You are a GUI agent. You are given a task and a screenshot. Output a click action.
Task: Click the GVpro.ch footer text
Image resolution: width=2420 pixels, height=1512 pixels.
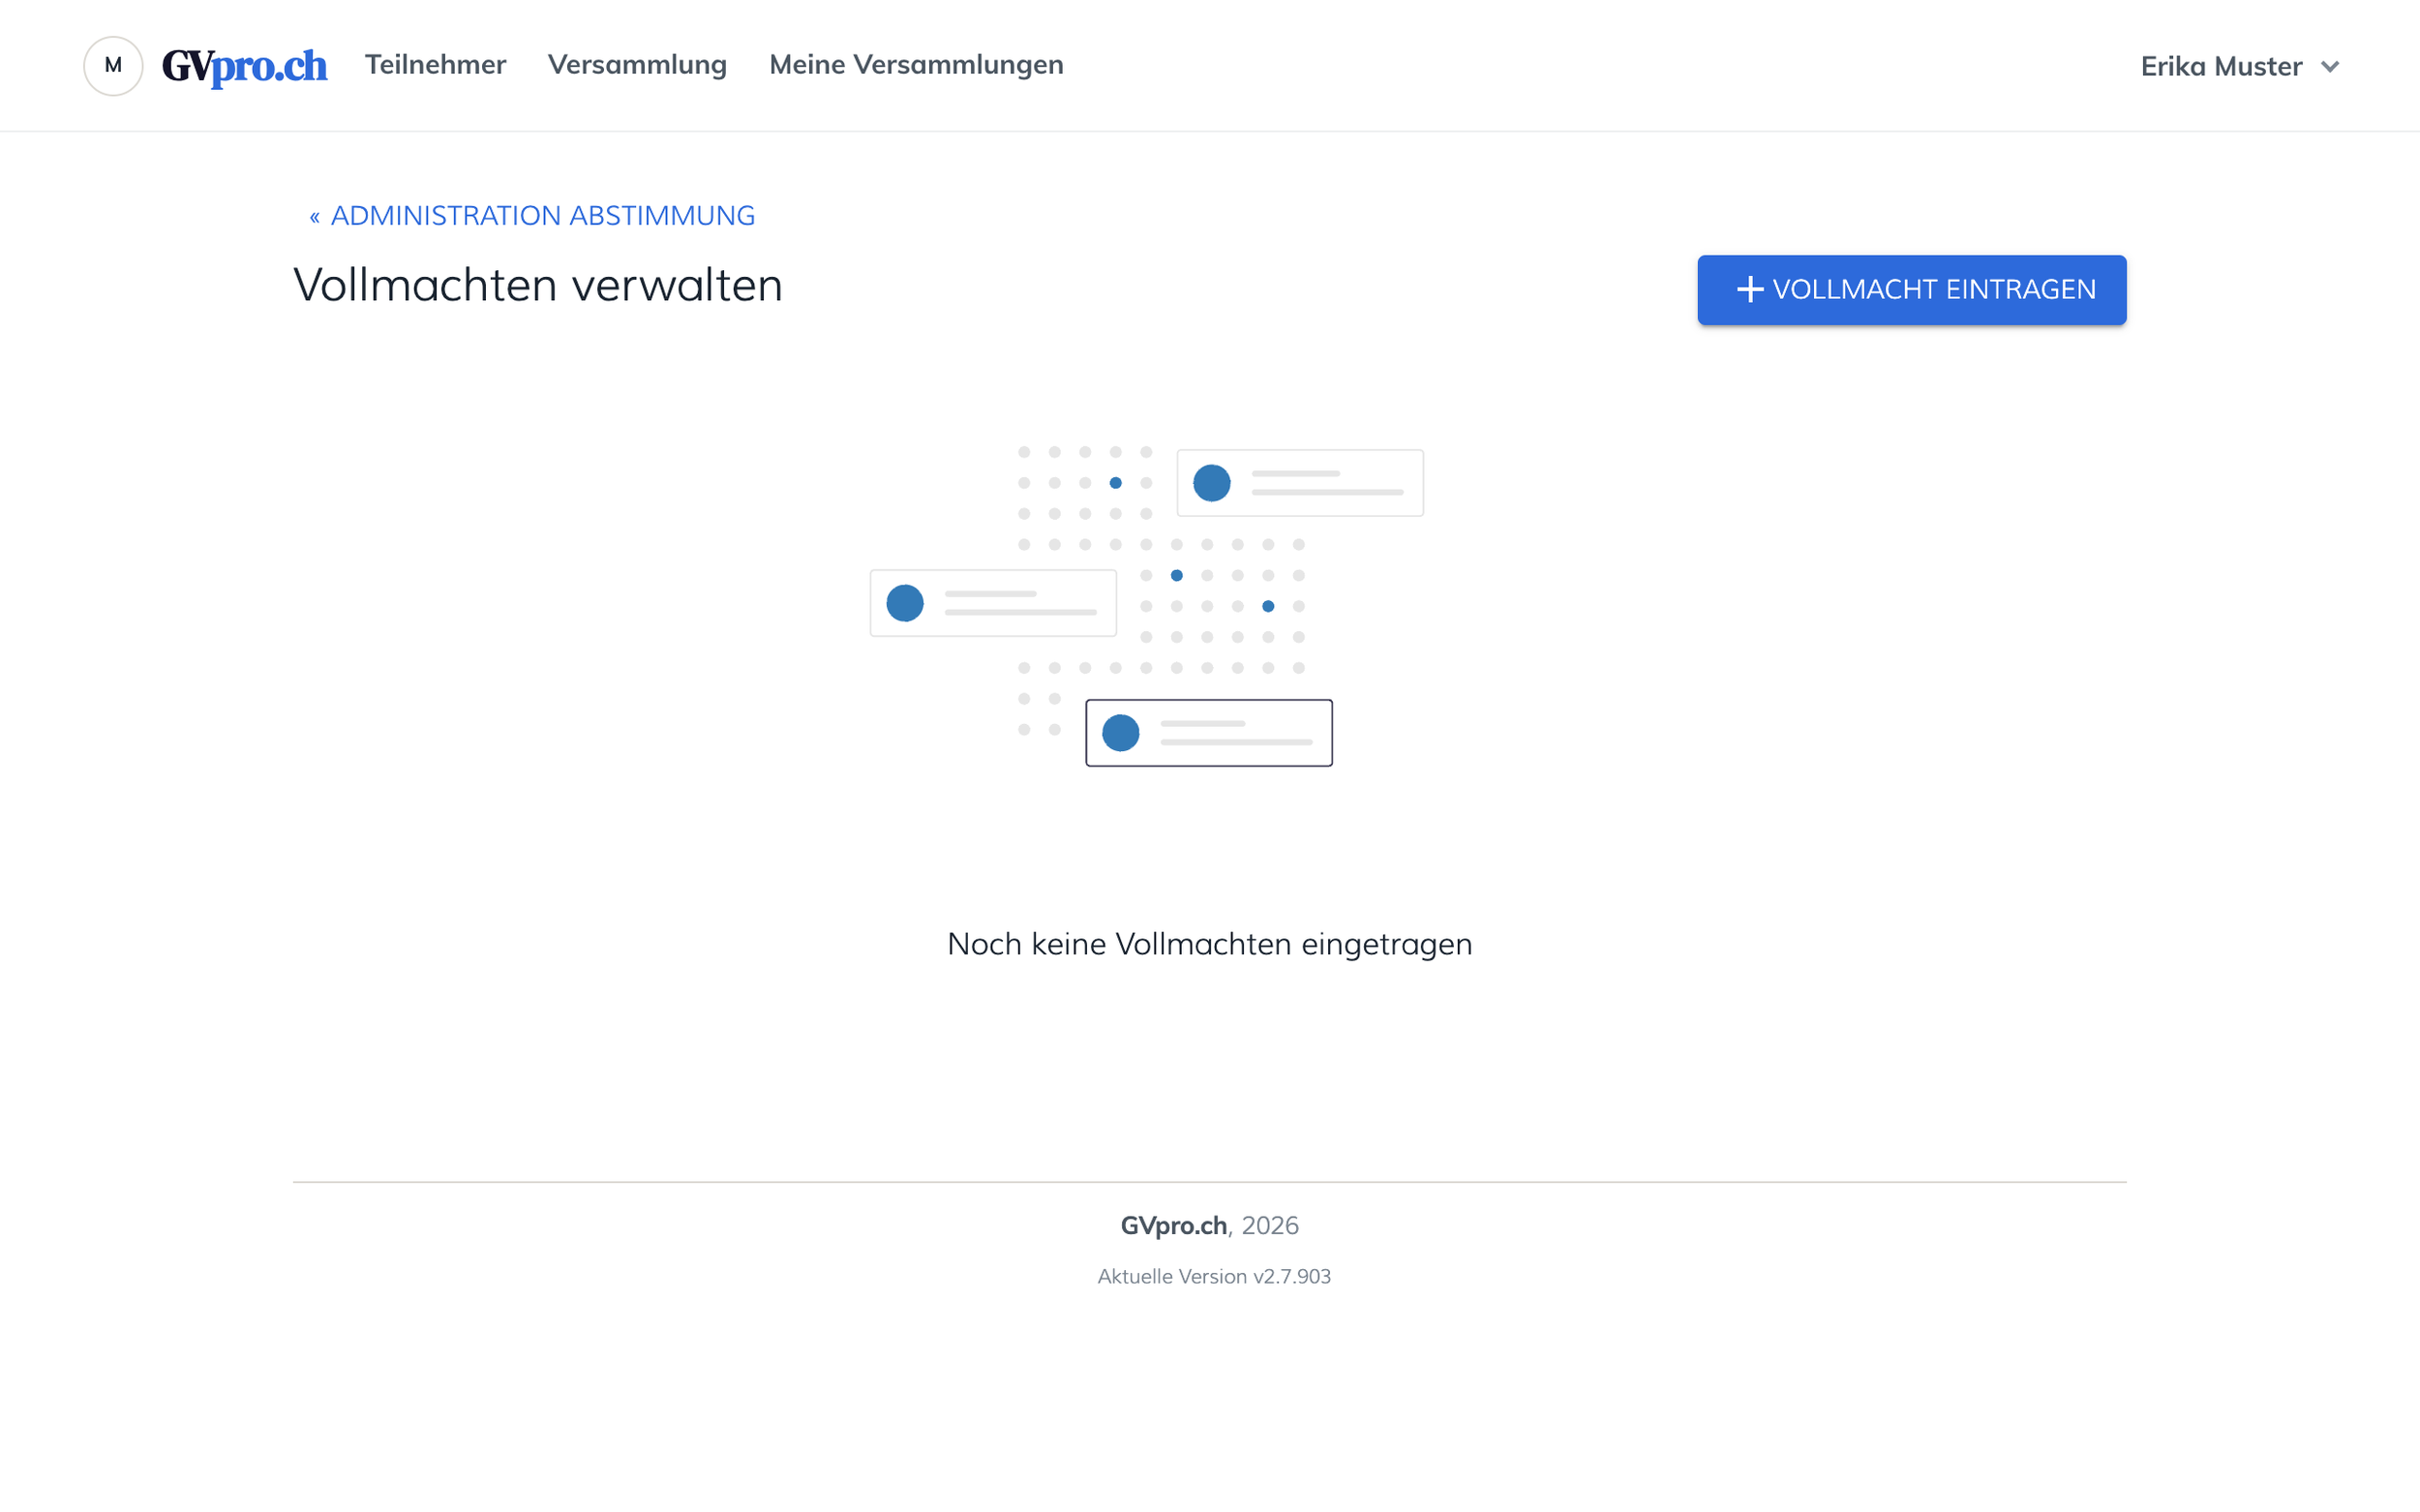pyautogui.click(x=1173, y=1225)
